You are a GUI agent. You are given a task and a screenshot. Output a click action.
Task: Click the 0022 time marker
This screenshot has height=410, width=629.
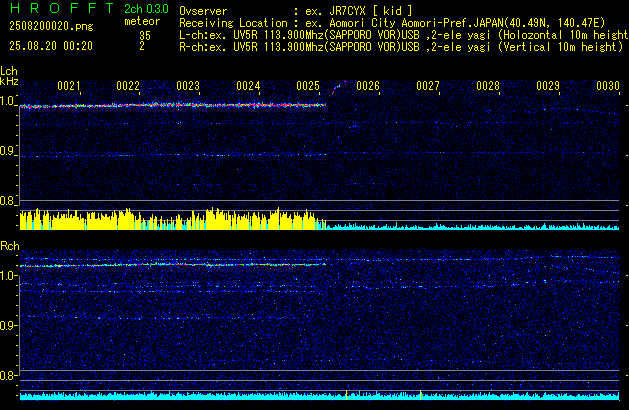128,86
